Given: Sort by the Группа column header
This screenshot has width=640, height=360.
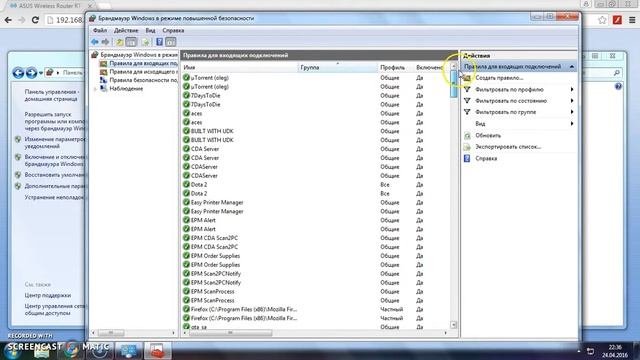Looking at the screenshot, I should pyautogui.click(x=338, y=67).
